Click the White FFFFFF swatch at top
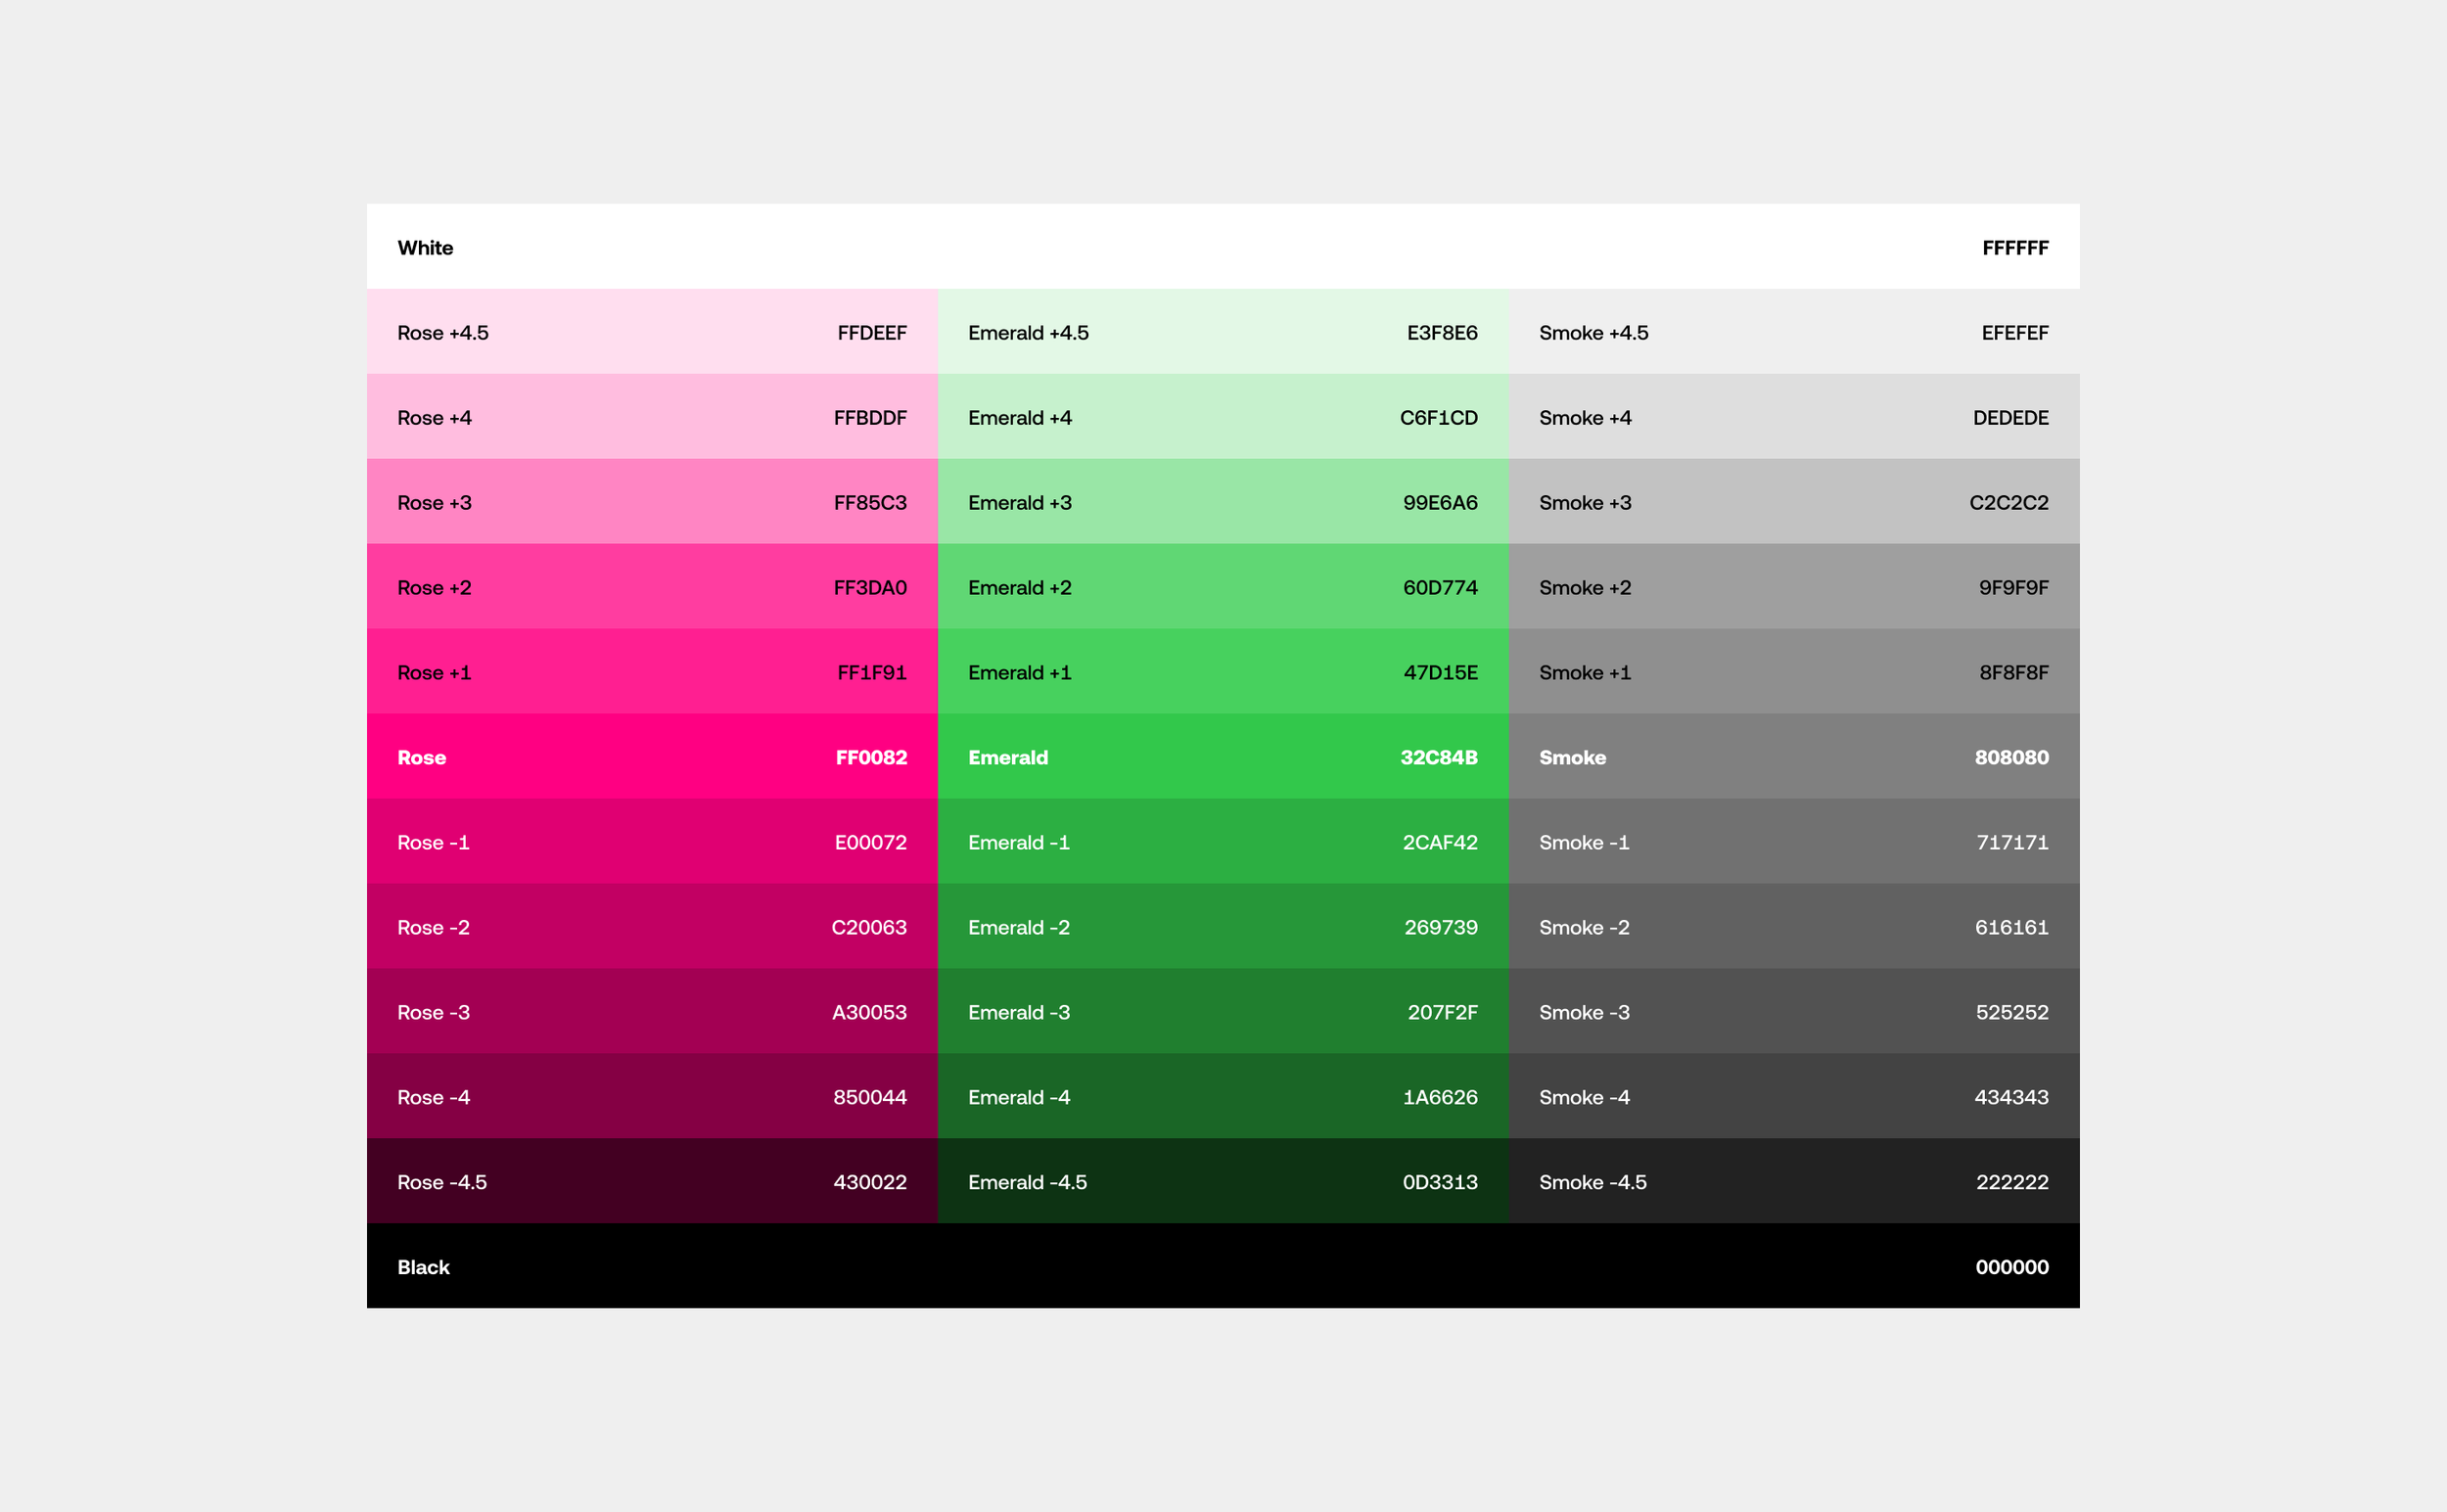 click(1222, 247)
